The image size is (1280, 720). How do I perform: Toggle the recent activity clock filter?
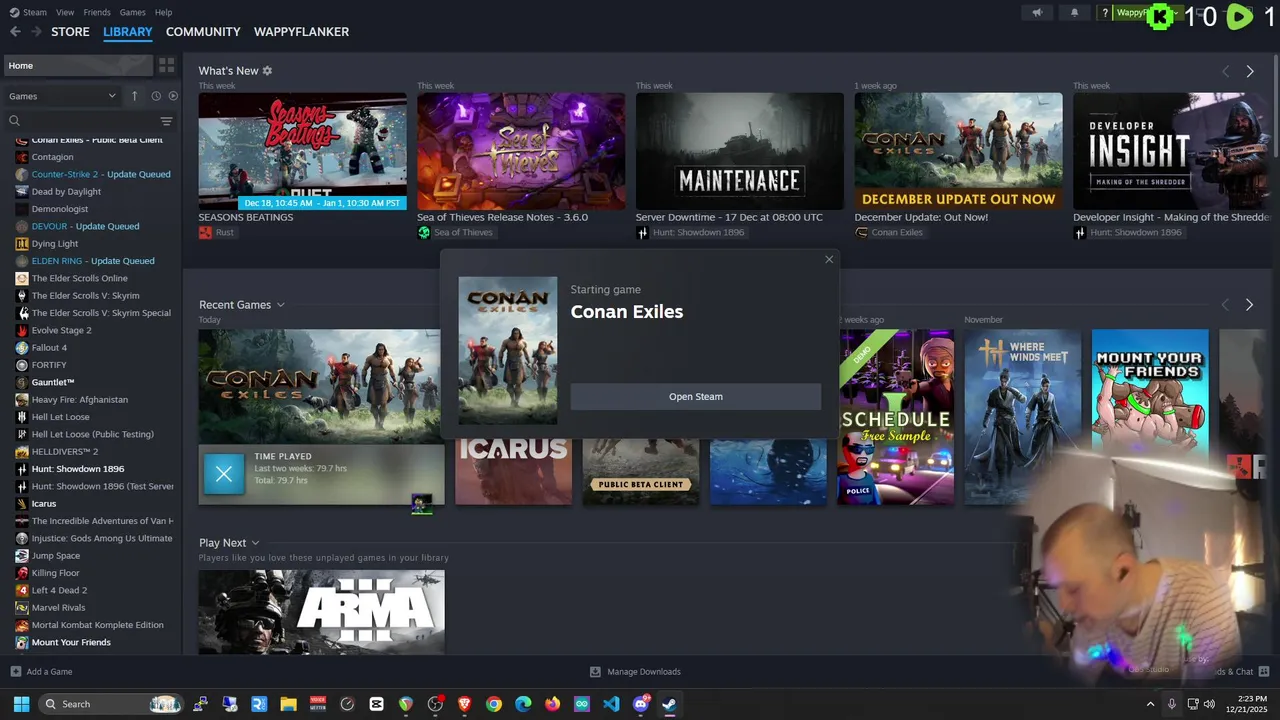[156, 96]
